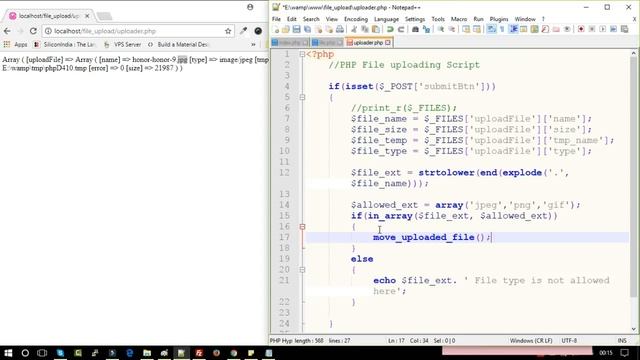The image size is (640, 360).
Task: Open the Search menu
Action: coord(311,19)
